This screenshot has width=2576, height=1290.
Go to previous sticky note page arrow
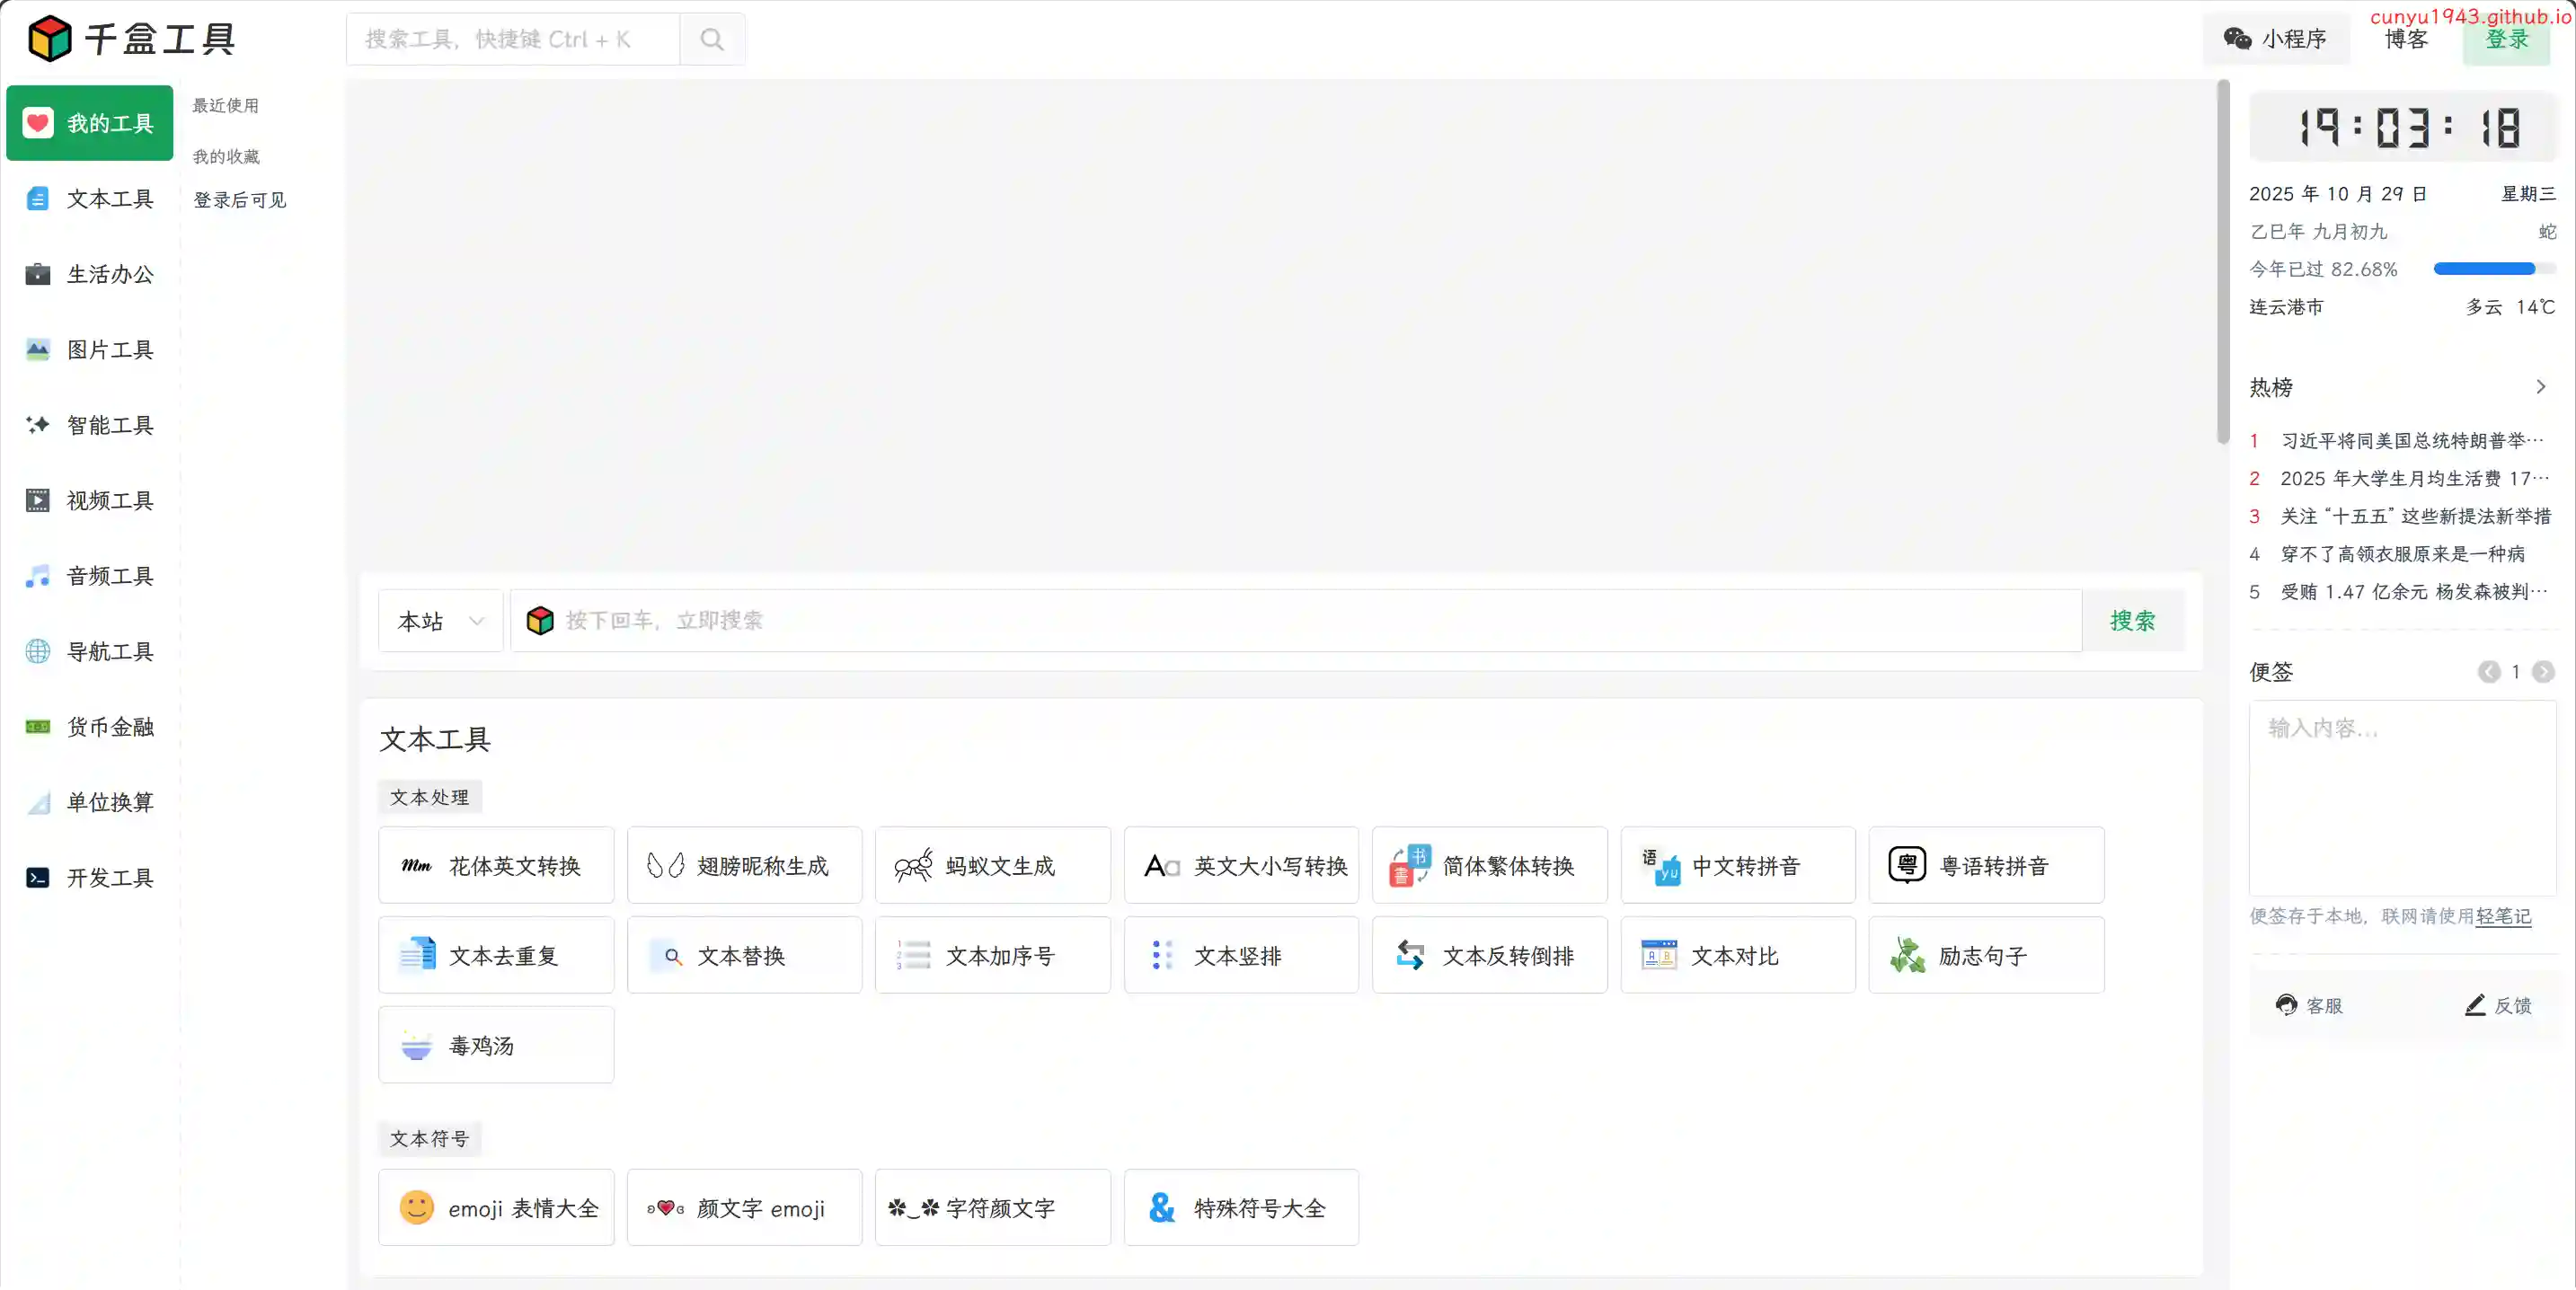coord(2489,672)
